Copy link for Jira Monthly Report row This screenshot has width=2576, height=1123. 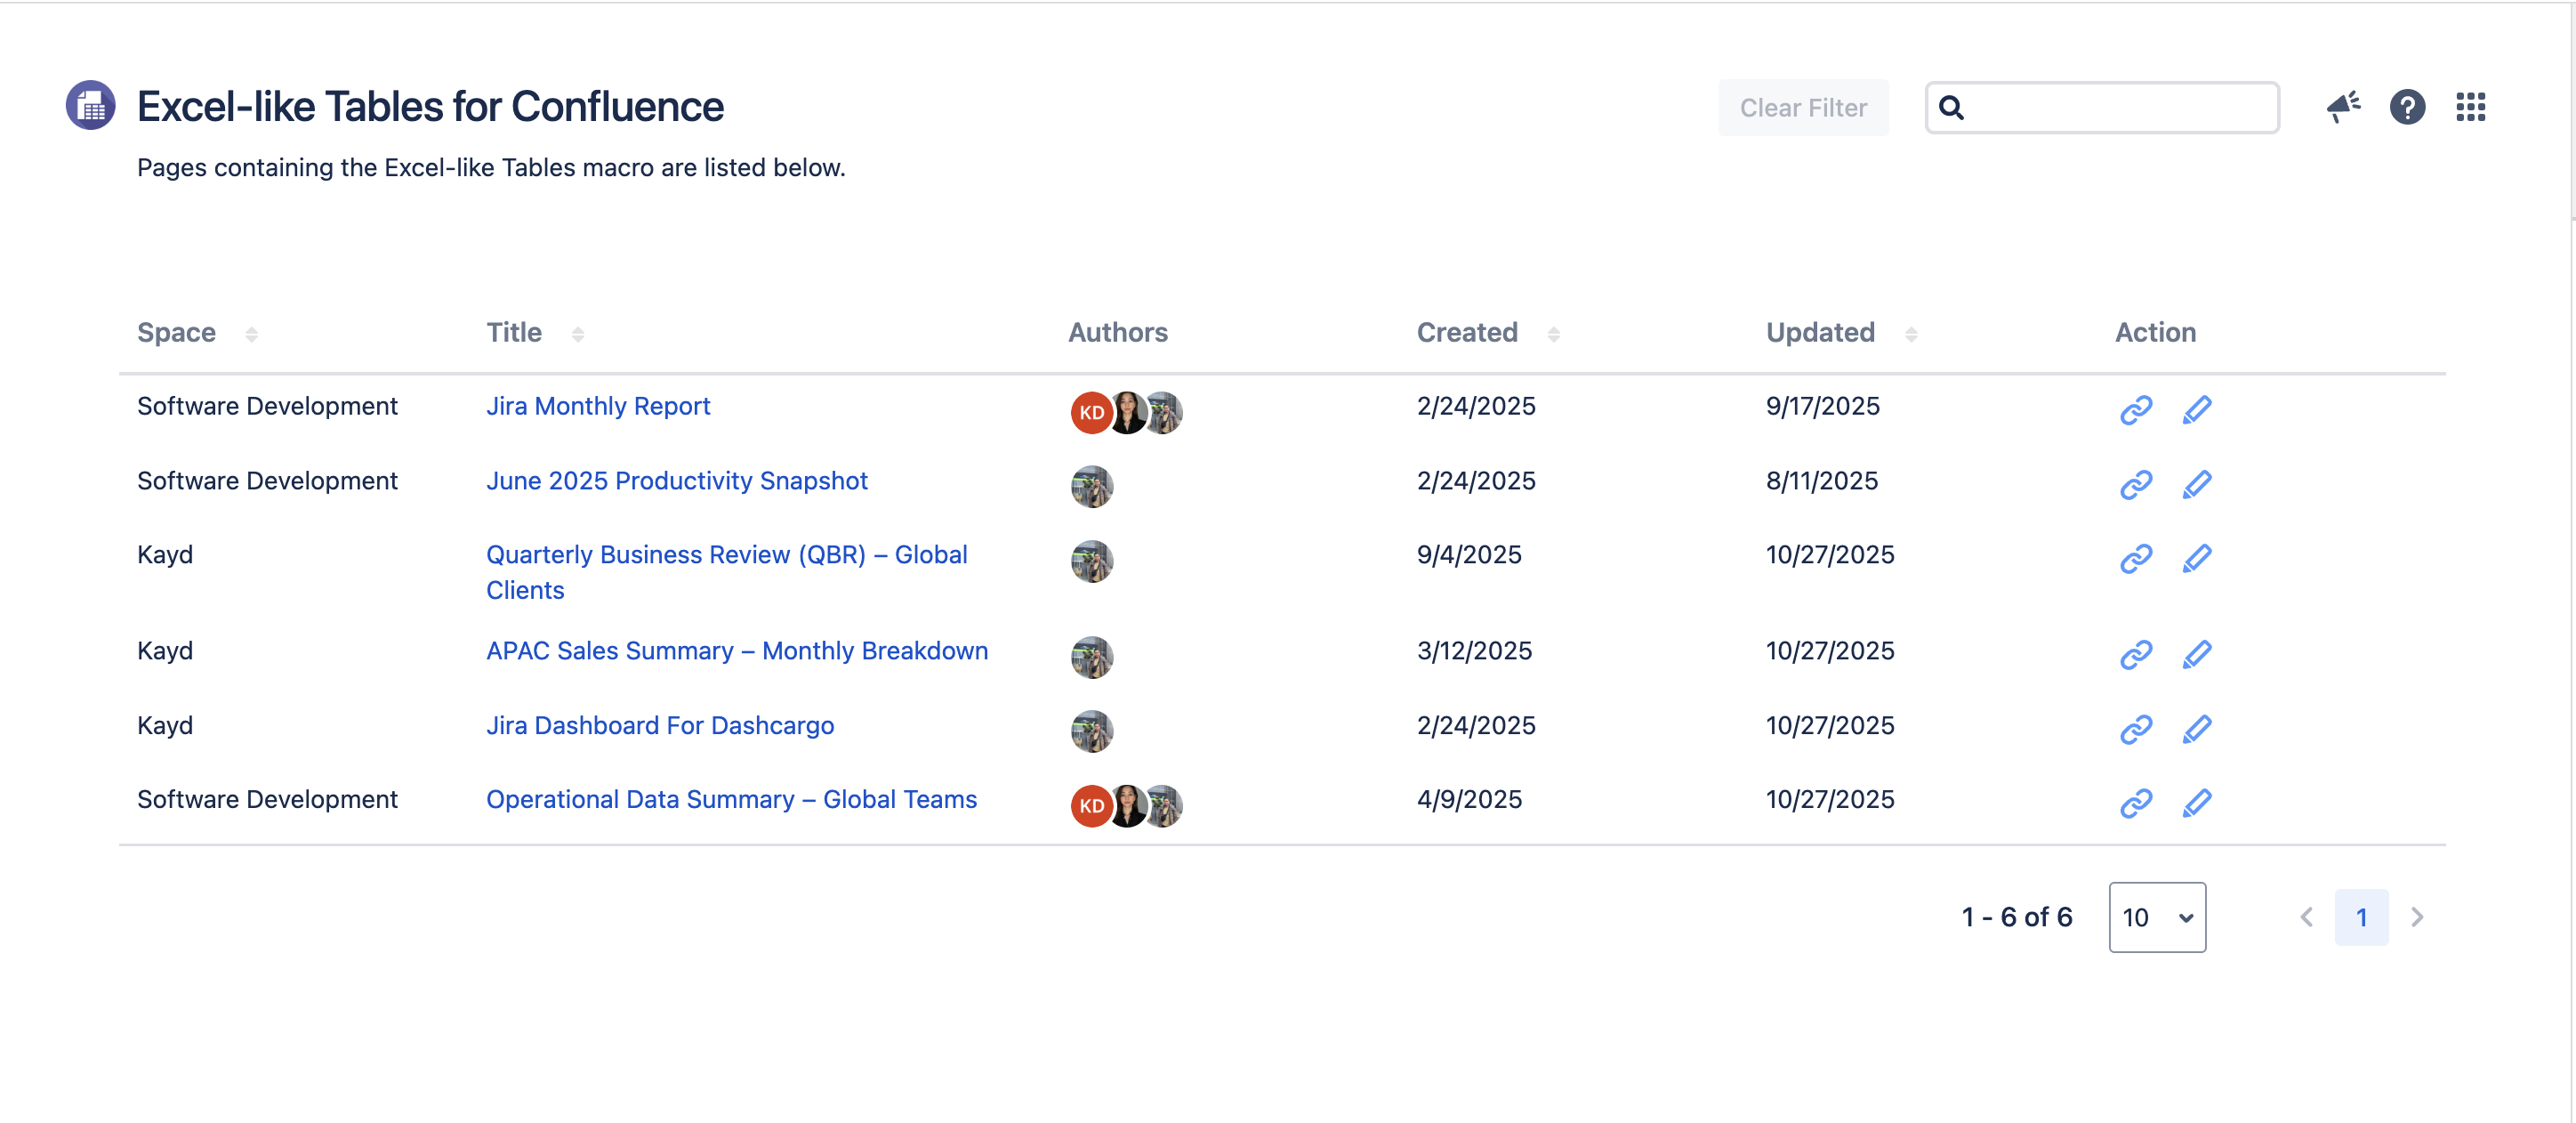pos(2135,410)
